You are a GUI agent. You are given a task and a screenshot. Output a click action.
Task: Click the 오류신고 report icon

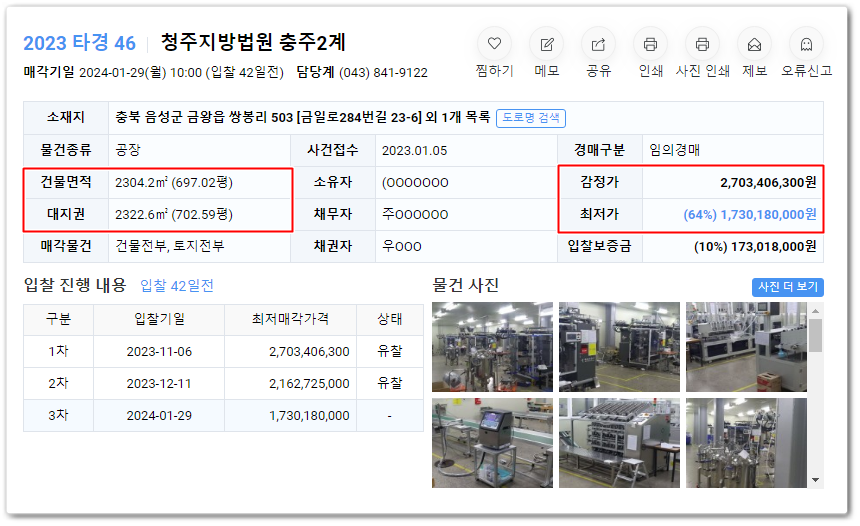pos(806,44)
